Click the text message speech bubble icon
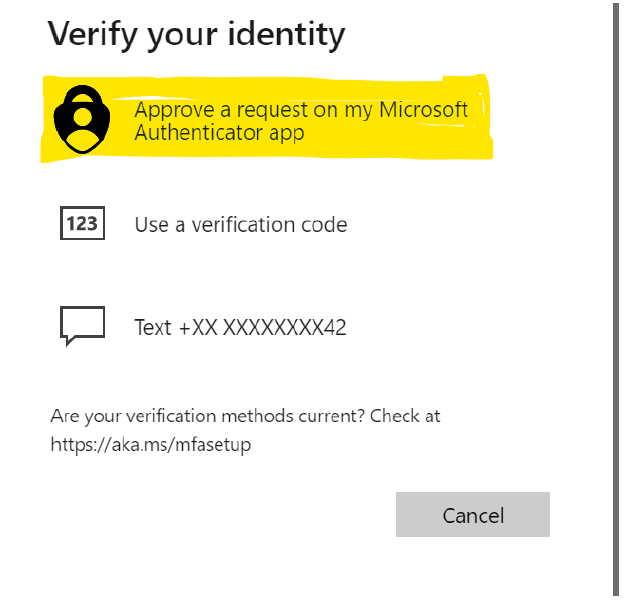Image resolution: width=630 pixels, height=615 pixels. pyautogui.click(x=81, y=325)
